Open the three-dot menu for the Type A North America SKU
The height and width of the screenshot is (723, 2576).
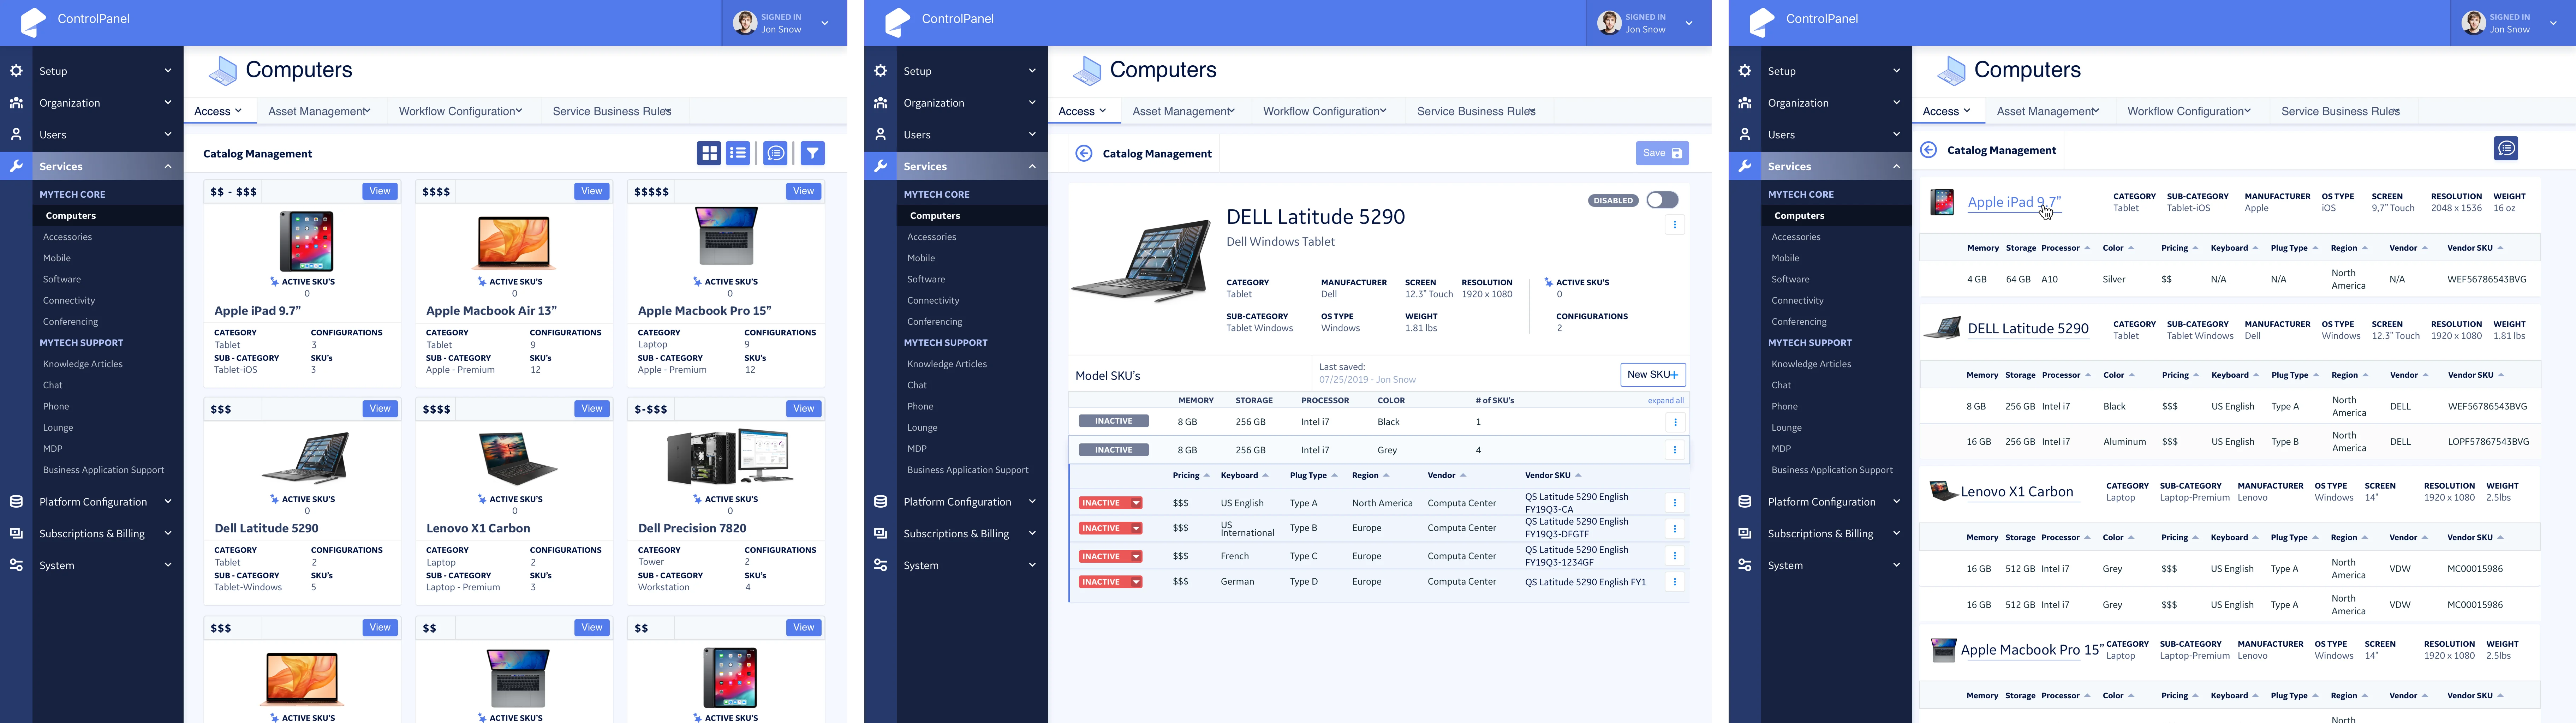click(1675, 503)
